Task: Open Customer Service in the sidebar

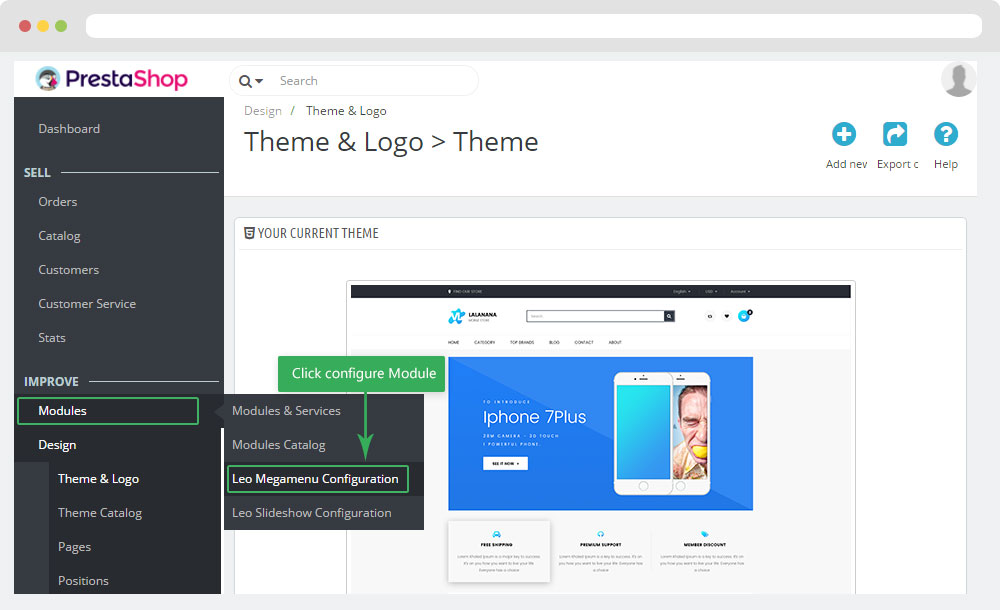Action: click(87, 304)
